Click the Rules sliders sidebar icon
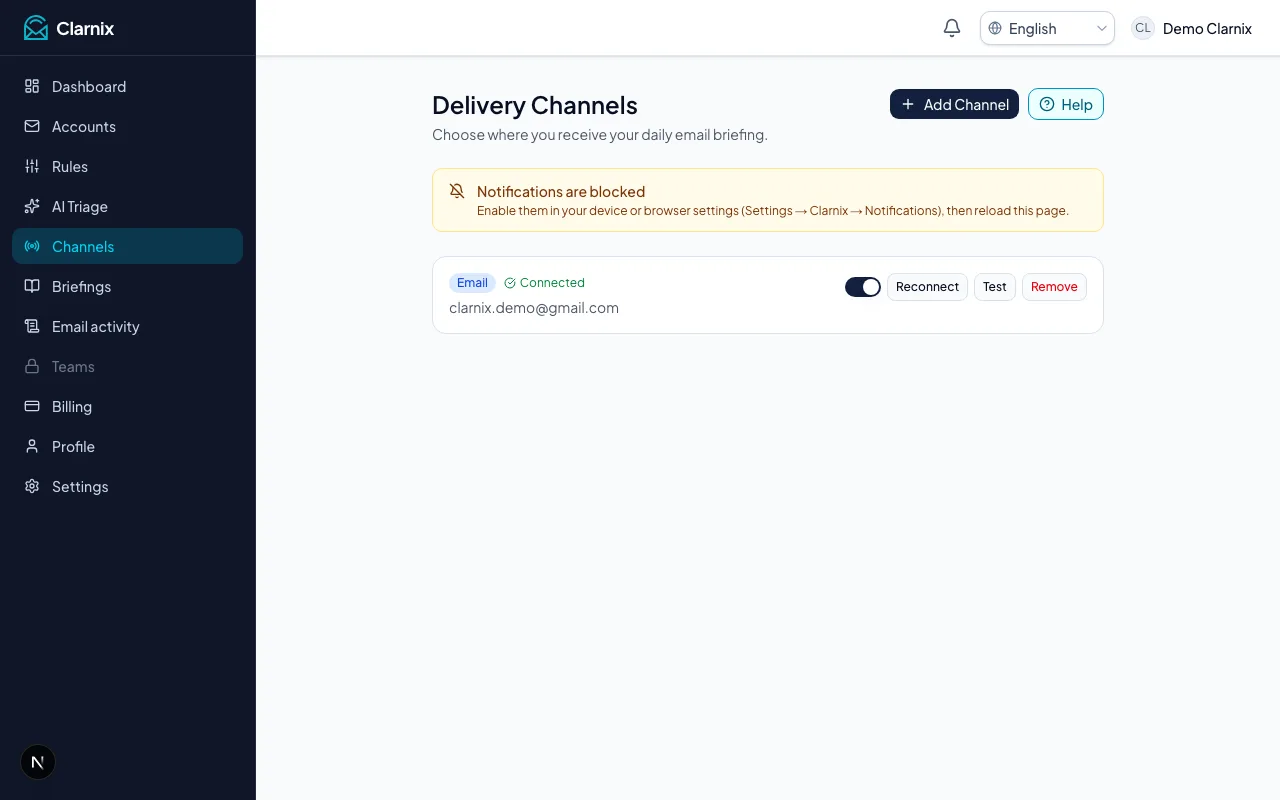Viewport: 1280px width, 800px height. 32,166
